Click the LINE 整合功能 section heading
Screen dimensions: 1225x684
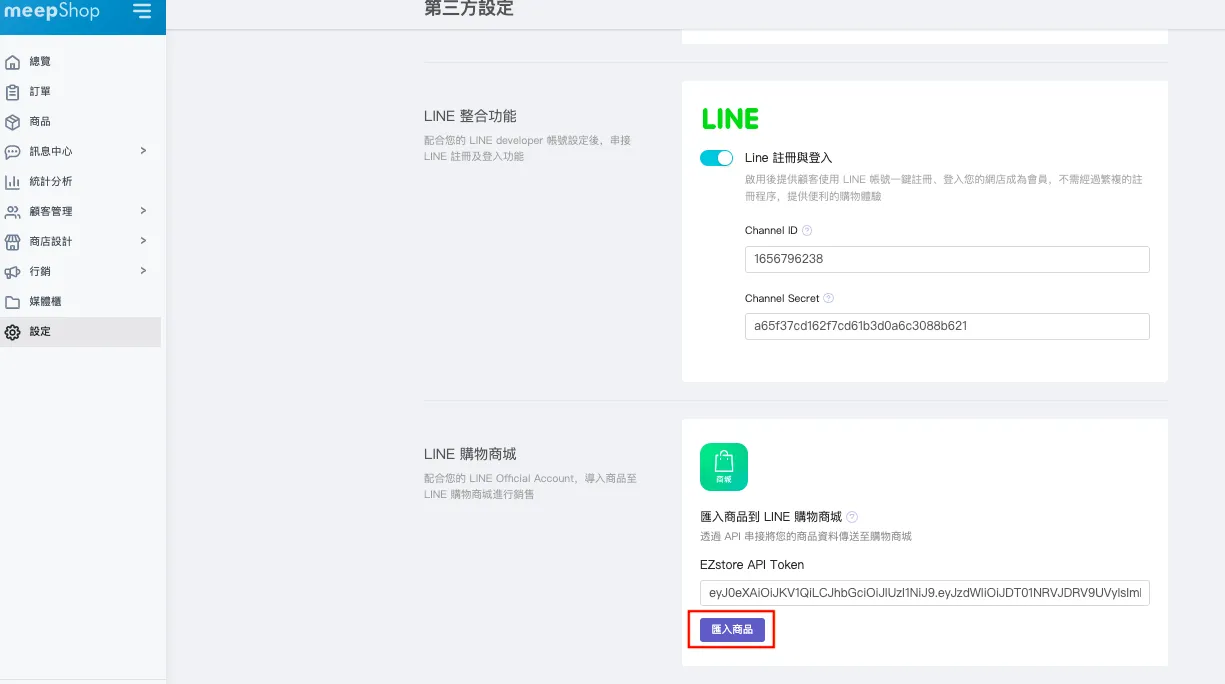click(x=470, y=116)
